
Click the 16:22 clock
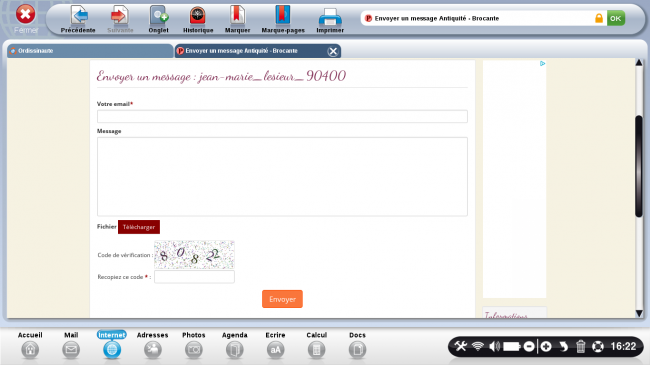click(x=623, y=346)
